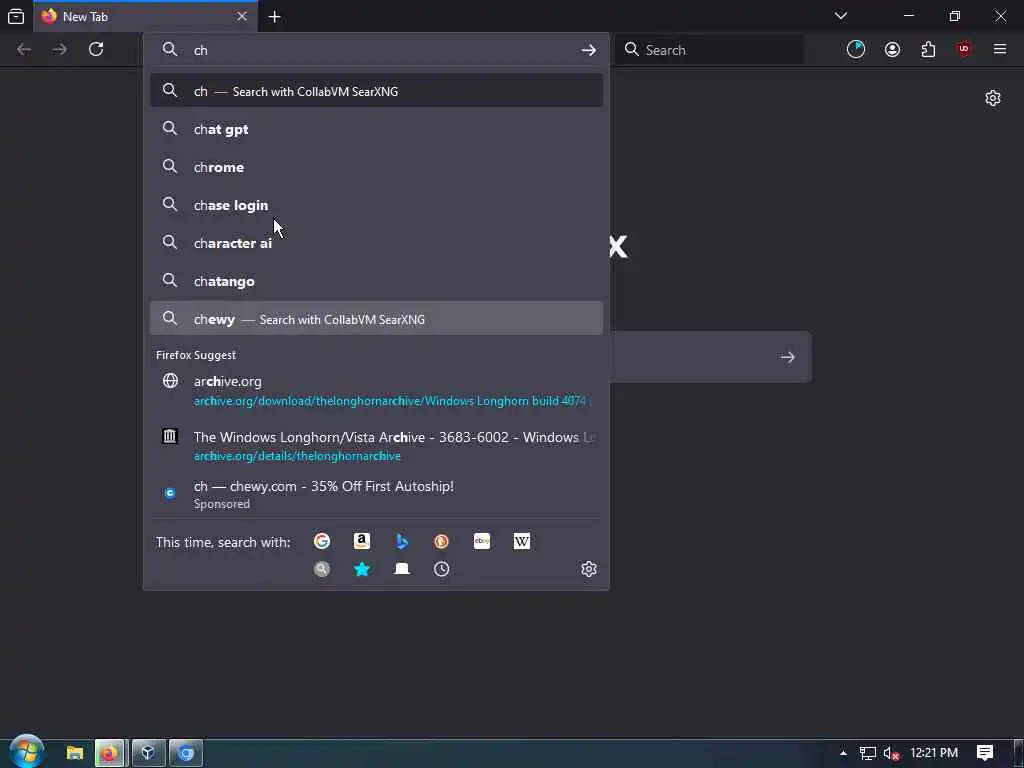Open the Firefox hamburger application menu
Image resolution: width=1024 pixels, height=768 pixels.
[x=1000, y=50]
